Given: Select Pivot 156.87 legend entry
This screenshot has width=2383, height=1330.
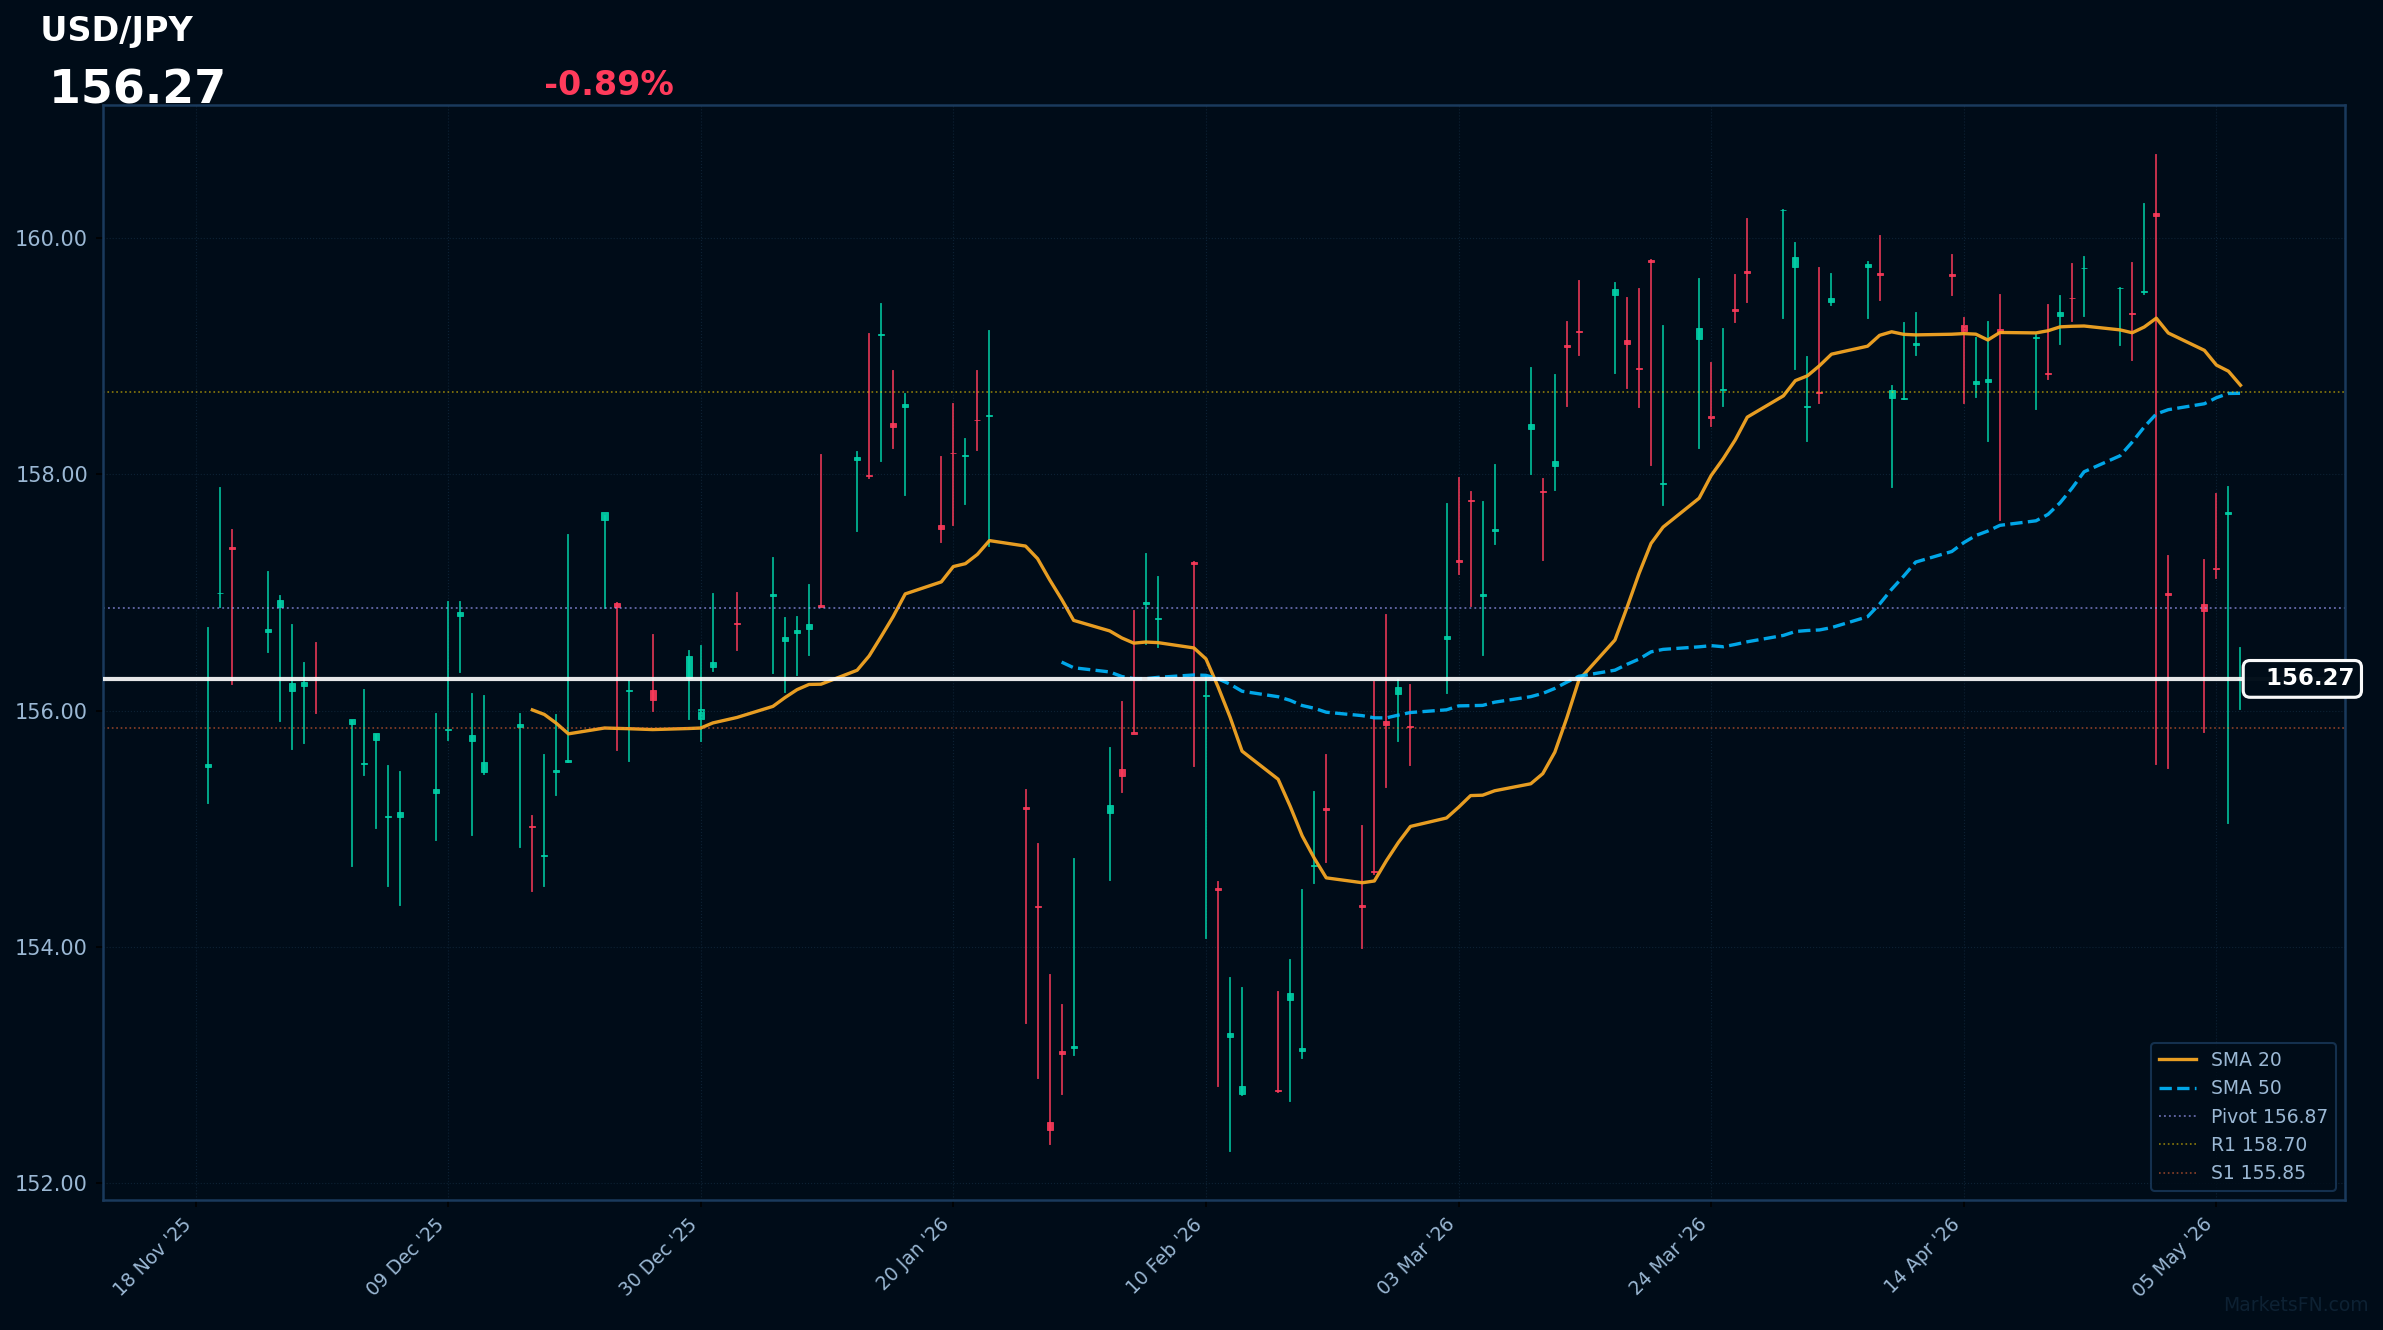Looking at the screenshot, I should tap(2243, 1116).
